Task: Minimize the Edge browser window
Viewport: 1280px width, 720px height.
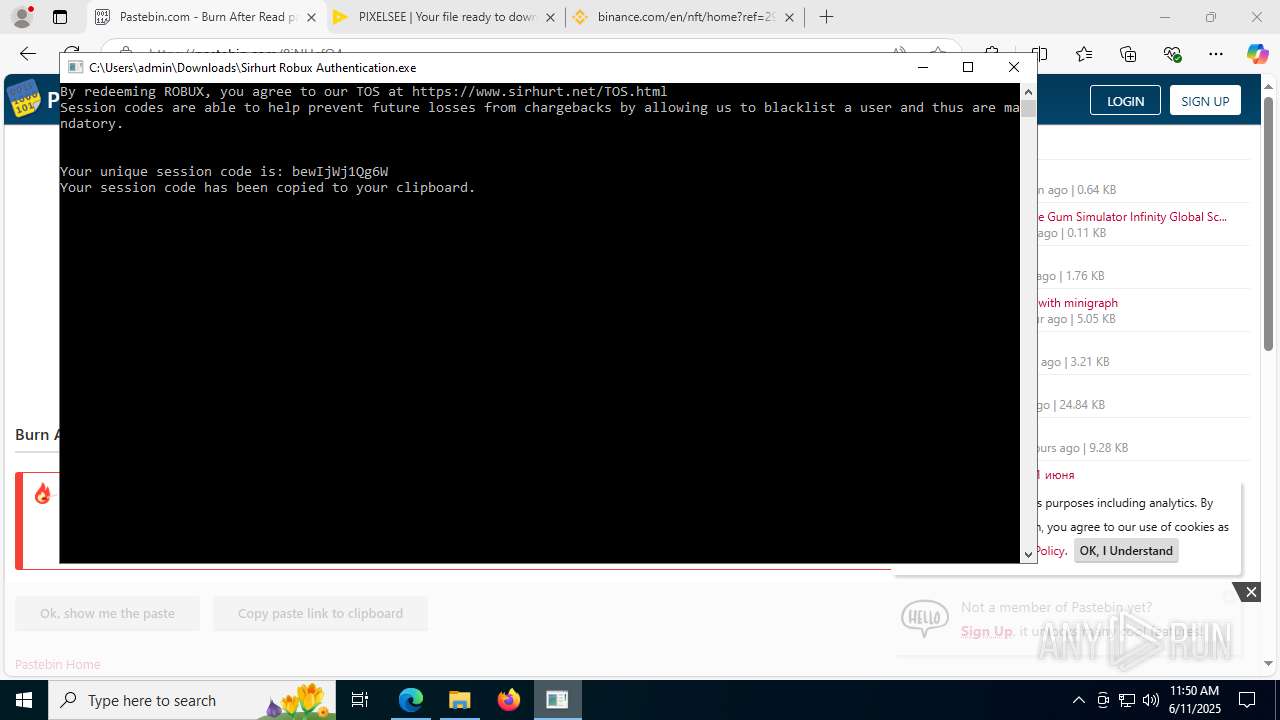Action: coord(1164,17)
